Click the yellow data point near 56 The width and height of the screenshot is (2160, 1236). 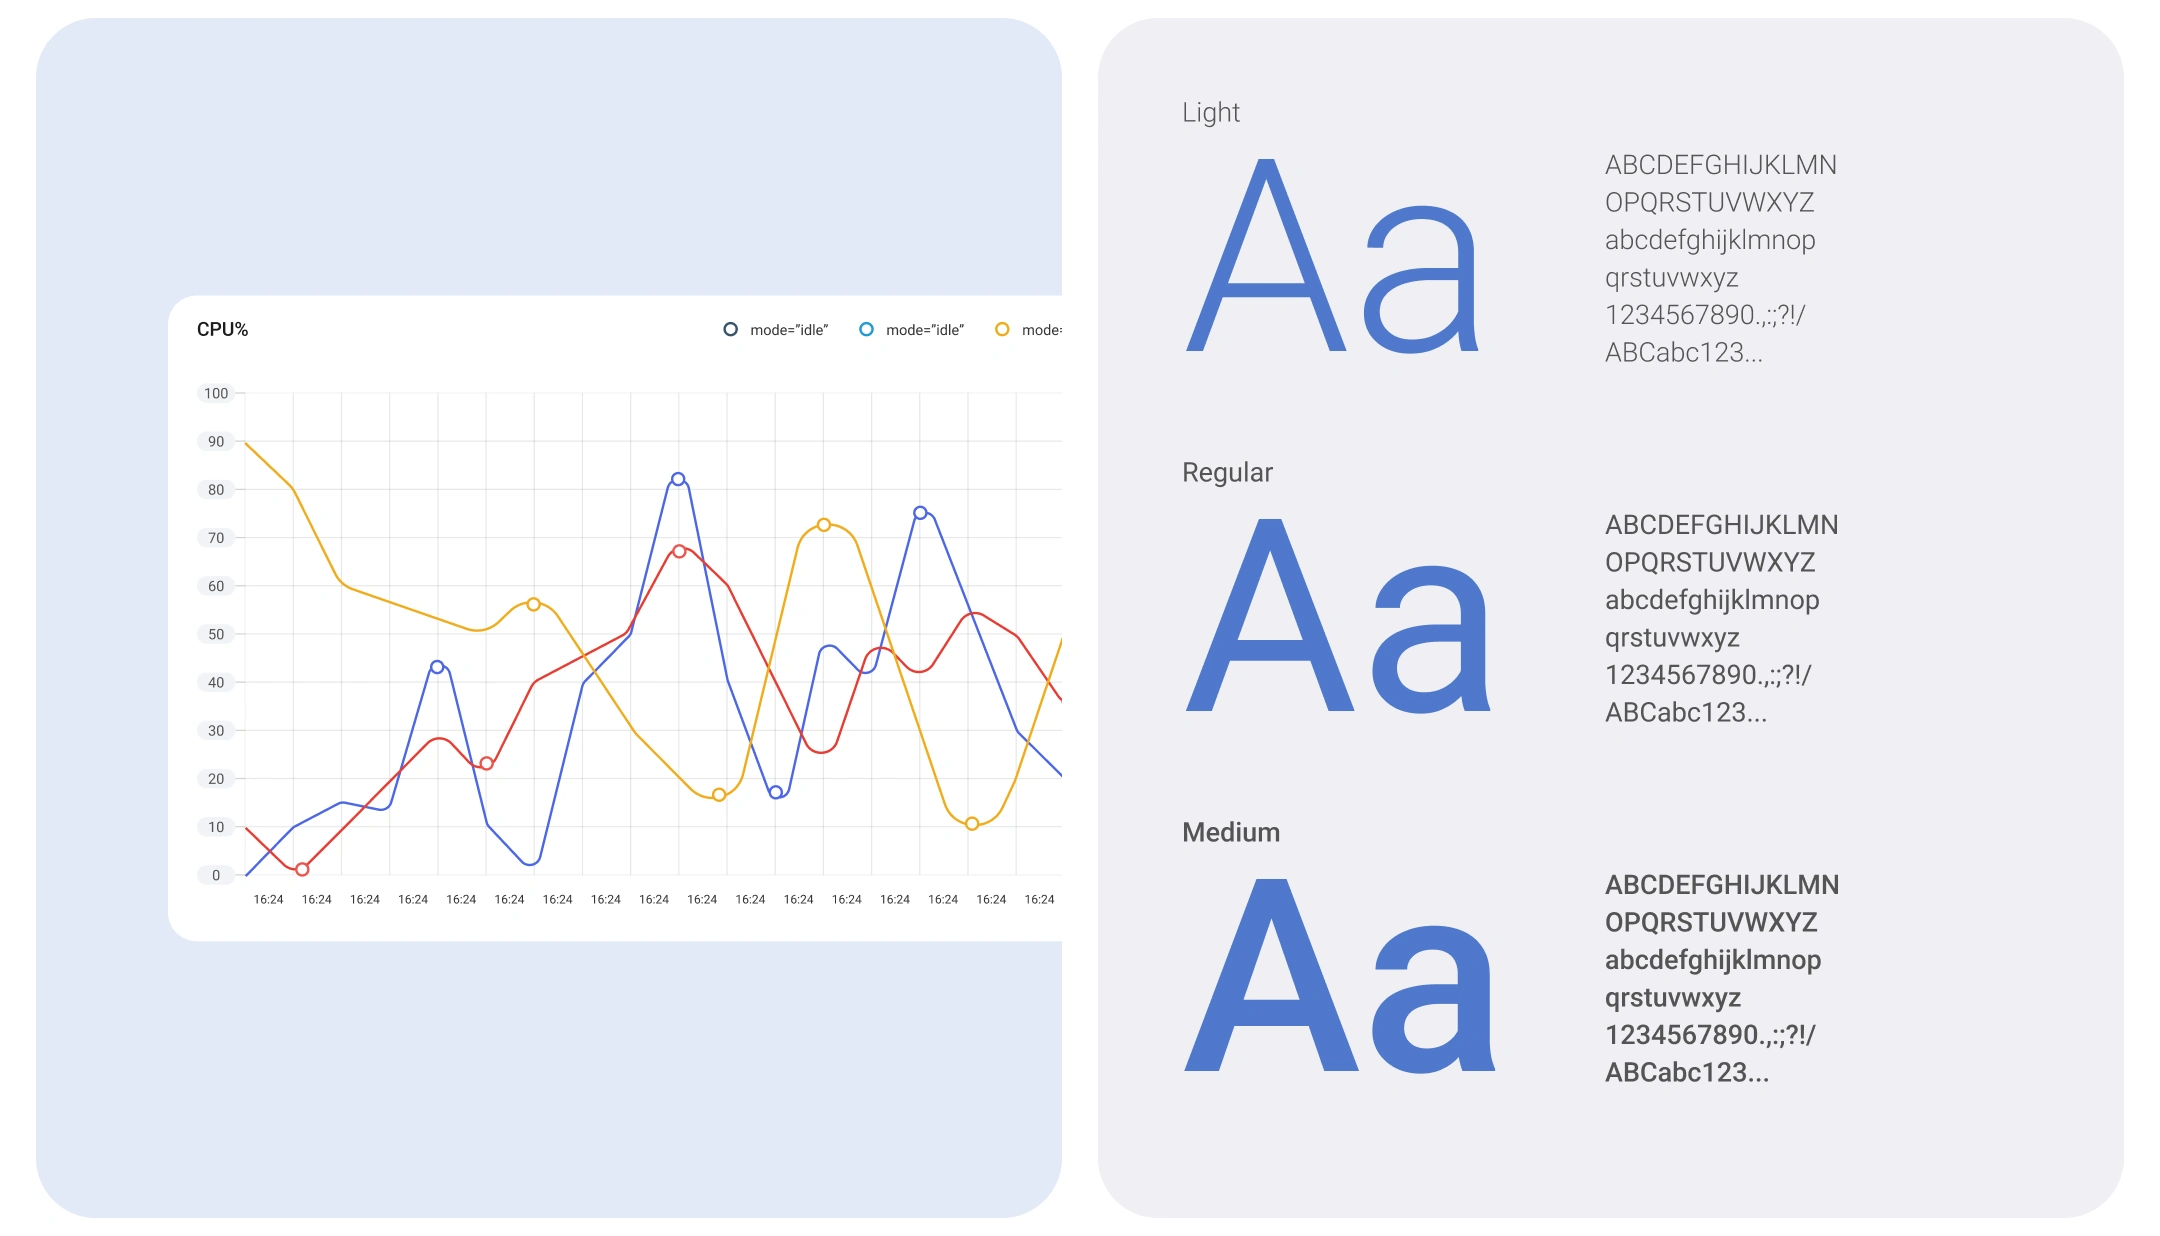(x=533, y=604)
